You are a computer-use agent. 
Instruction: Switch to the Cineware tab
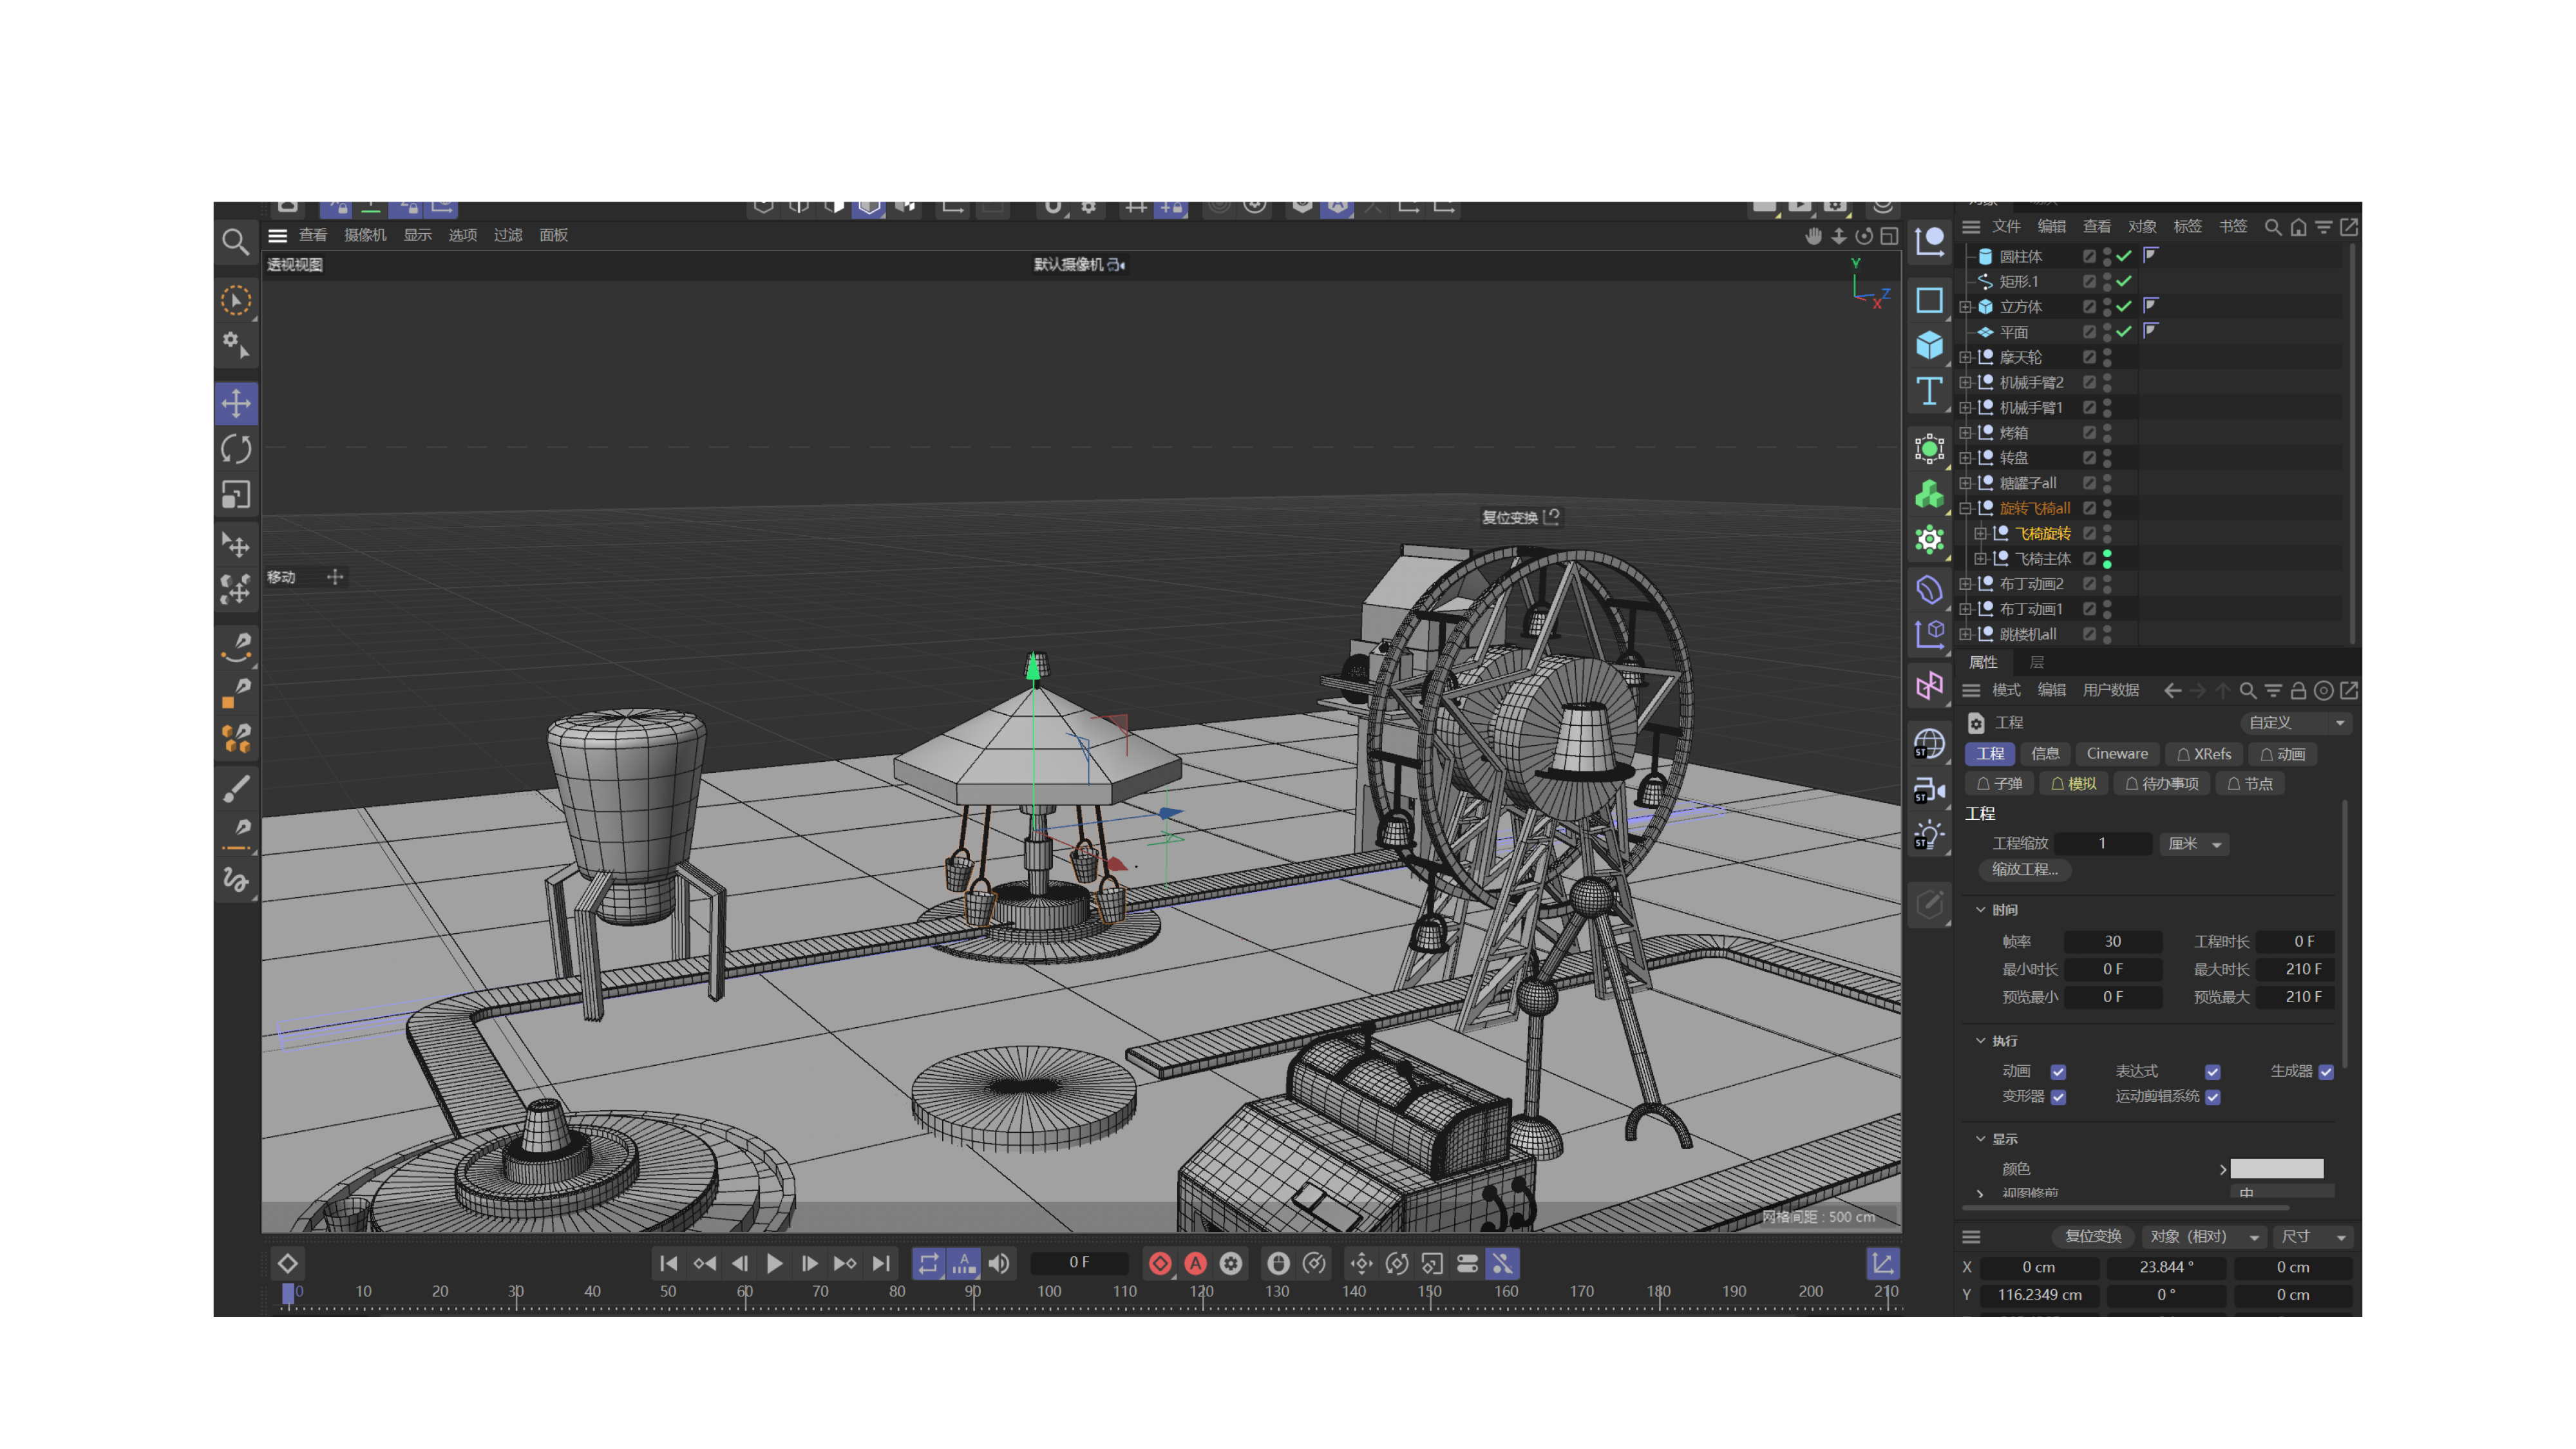2116,754
